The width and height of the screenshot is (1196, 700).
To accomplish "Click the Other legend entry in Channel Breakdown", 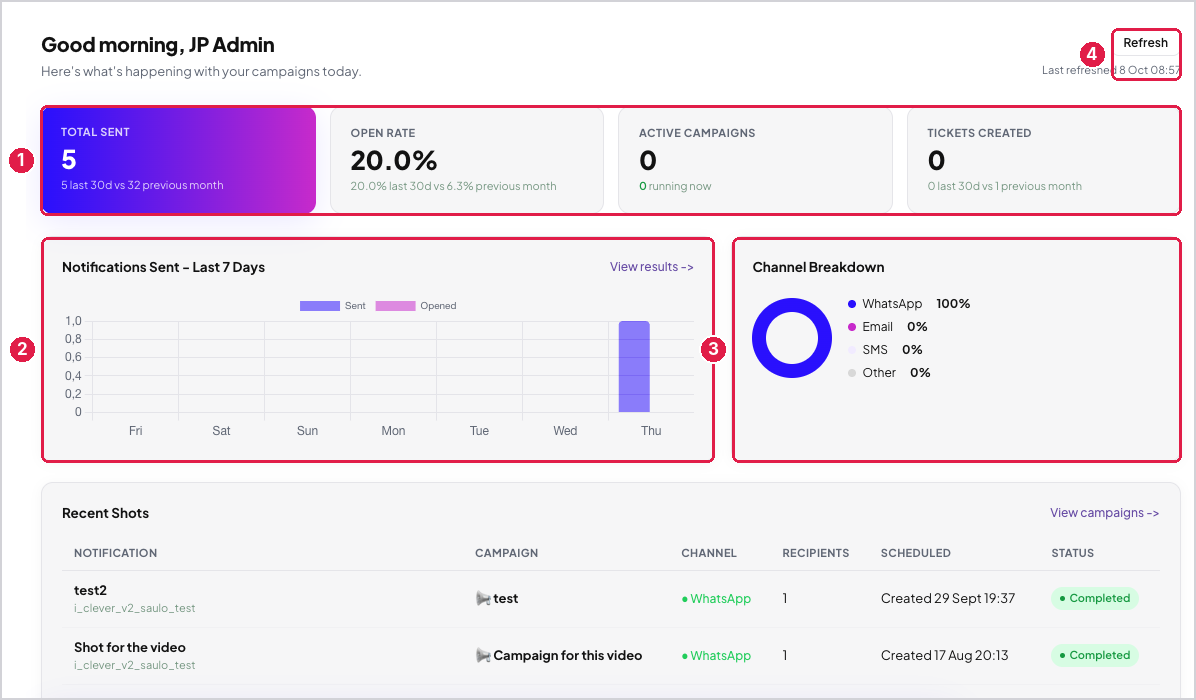I will coord(889,372).
